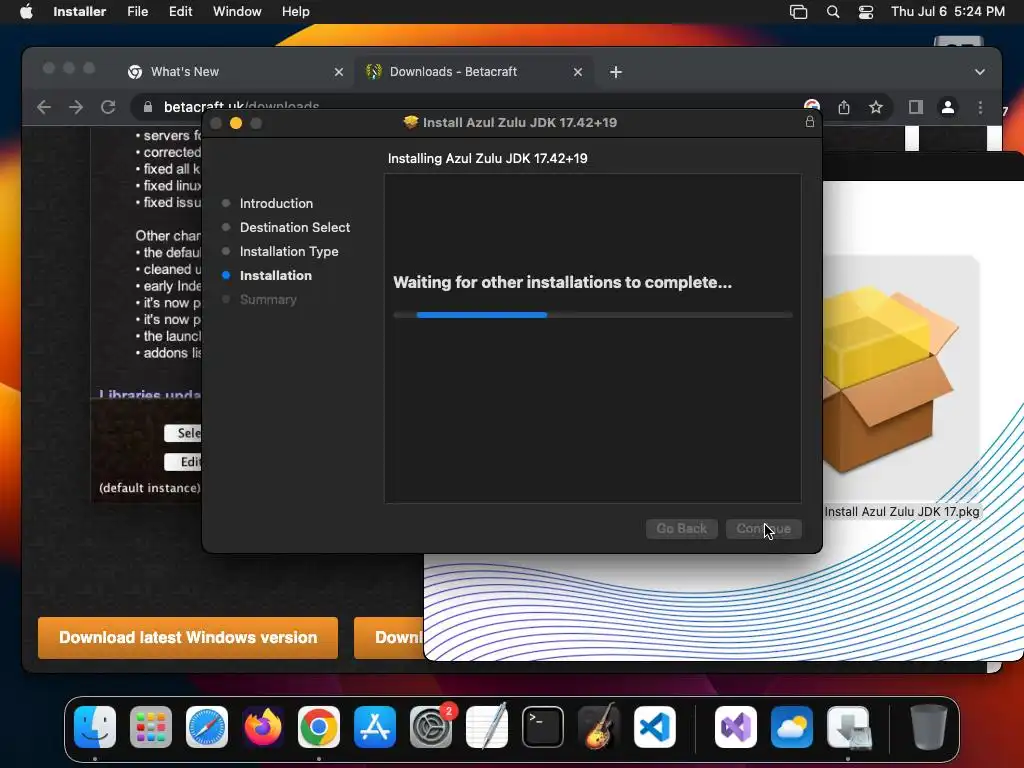Click the installation progress bar

593,315
